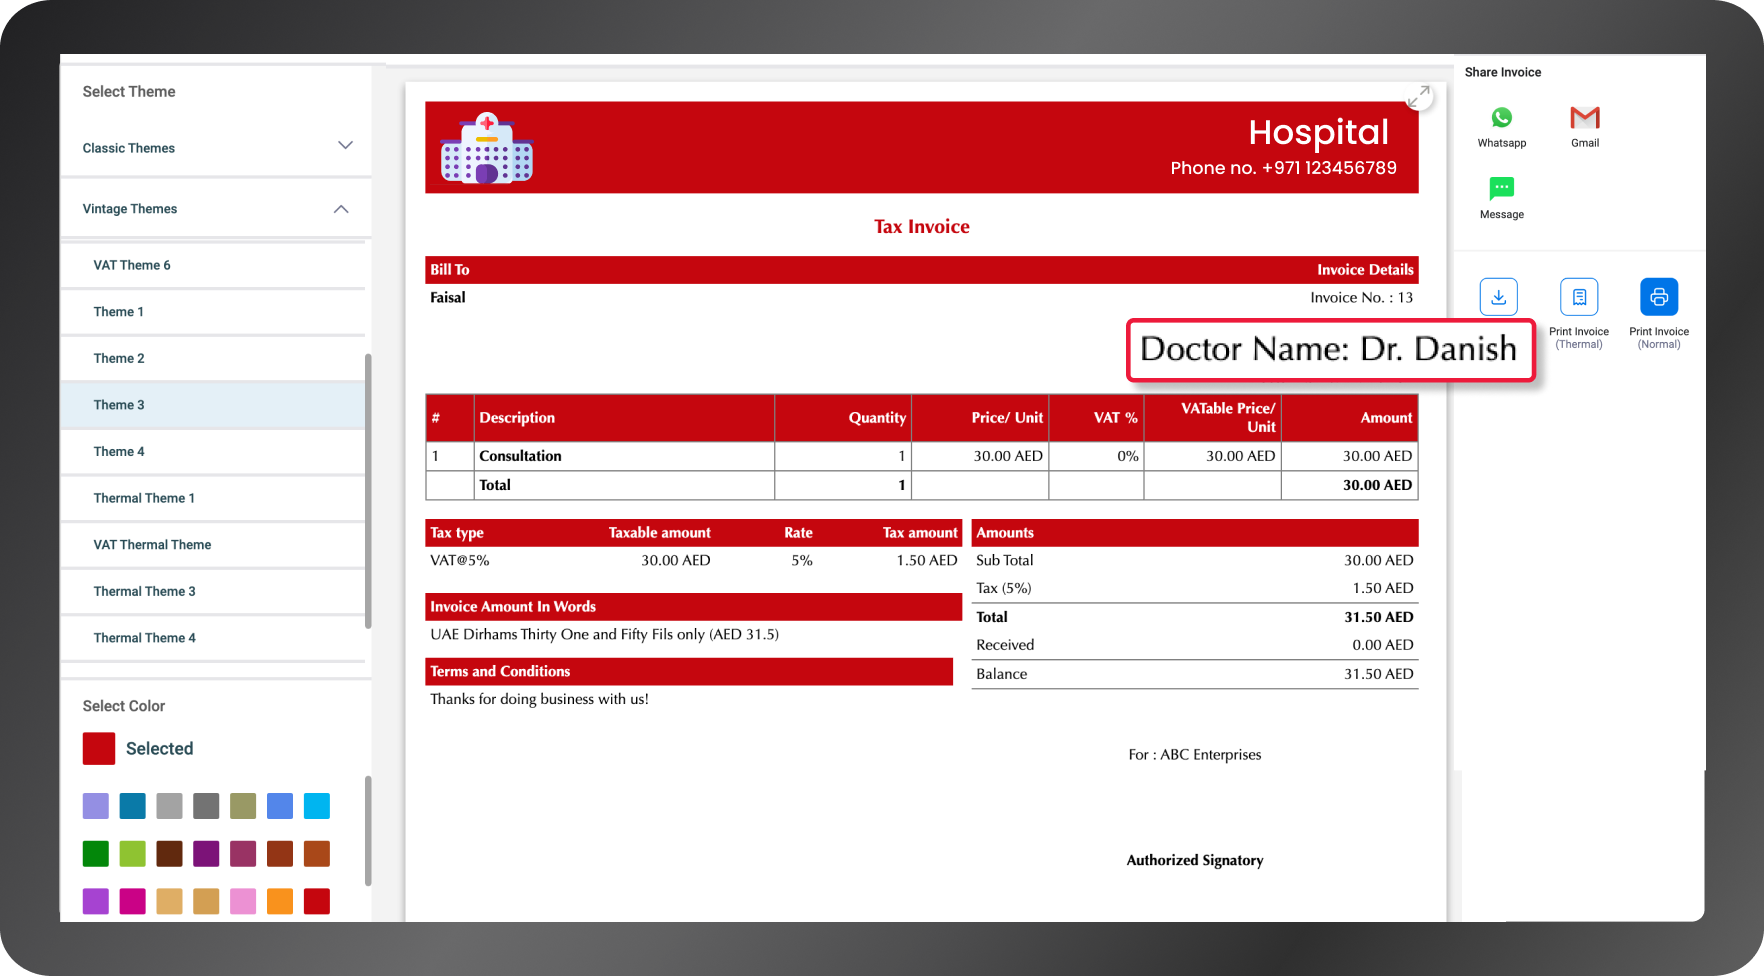Click the Select Theme heading

click(x=129, y=91)
